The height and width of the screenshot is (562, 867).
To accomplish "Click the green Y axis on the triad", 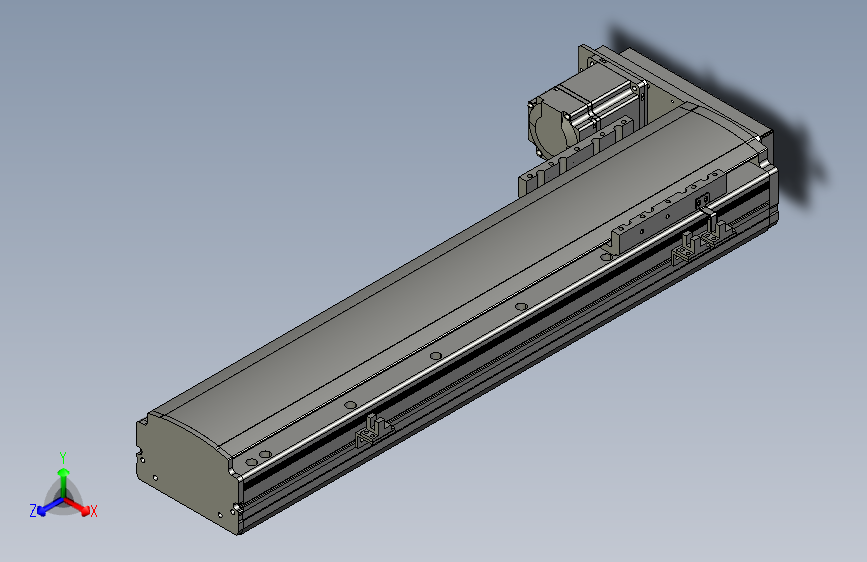I will [x=64, y=482].
